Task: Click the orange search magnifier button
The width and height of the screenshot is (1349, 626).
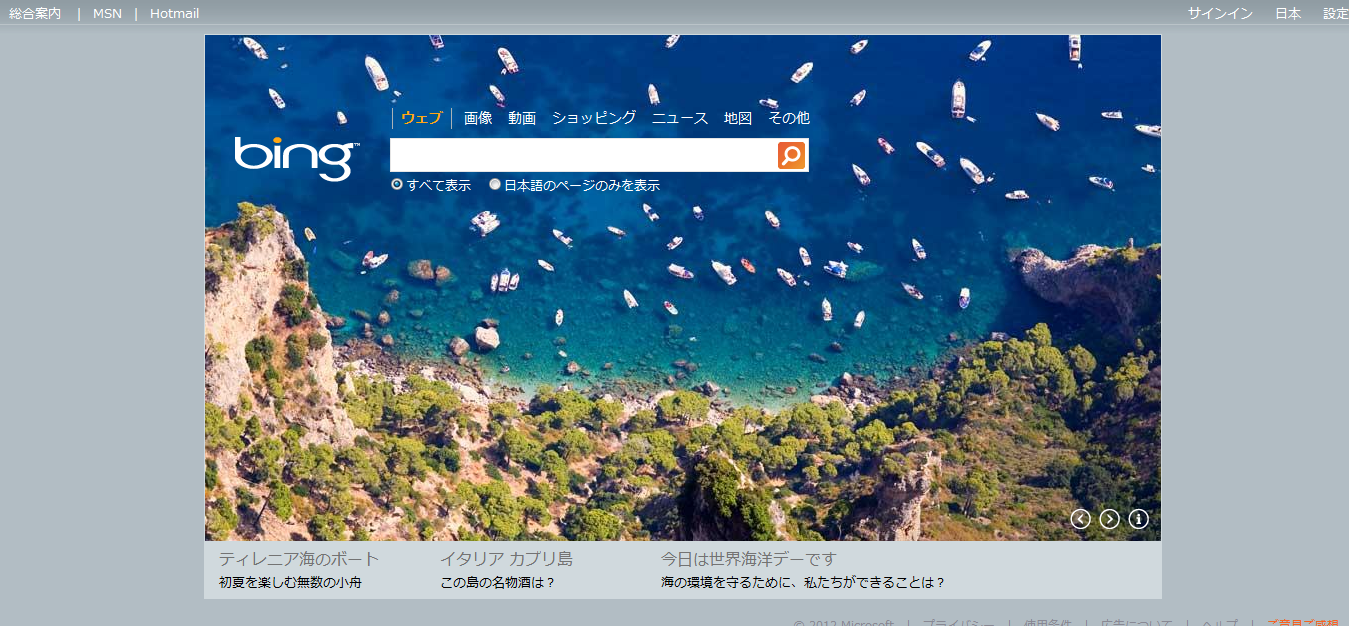Action: coord(791,155)
